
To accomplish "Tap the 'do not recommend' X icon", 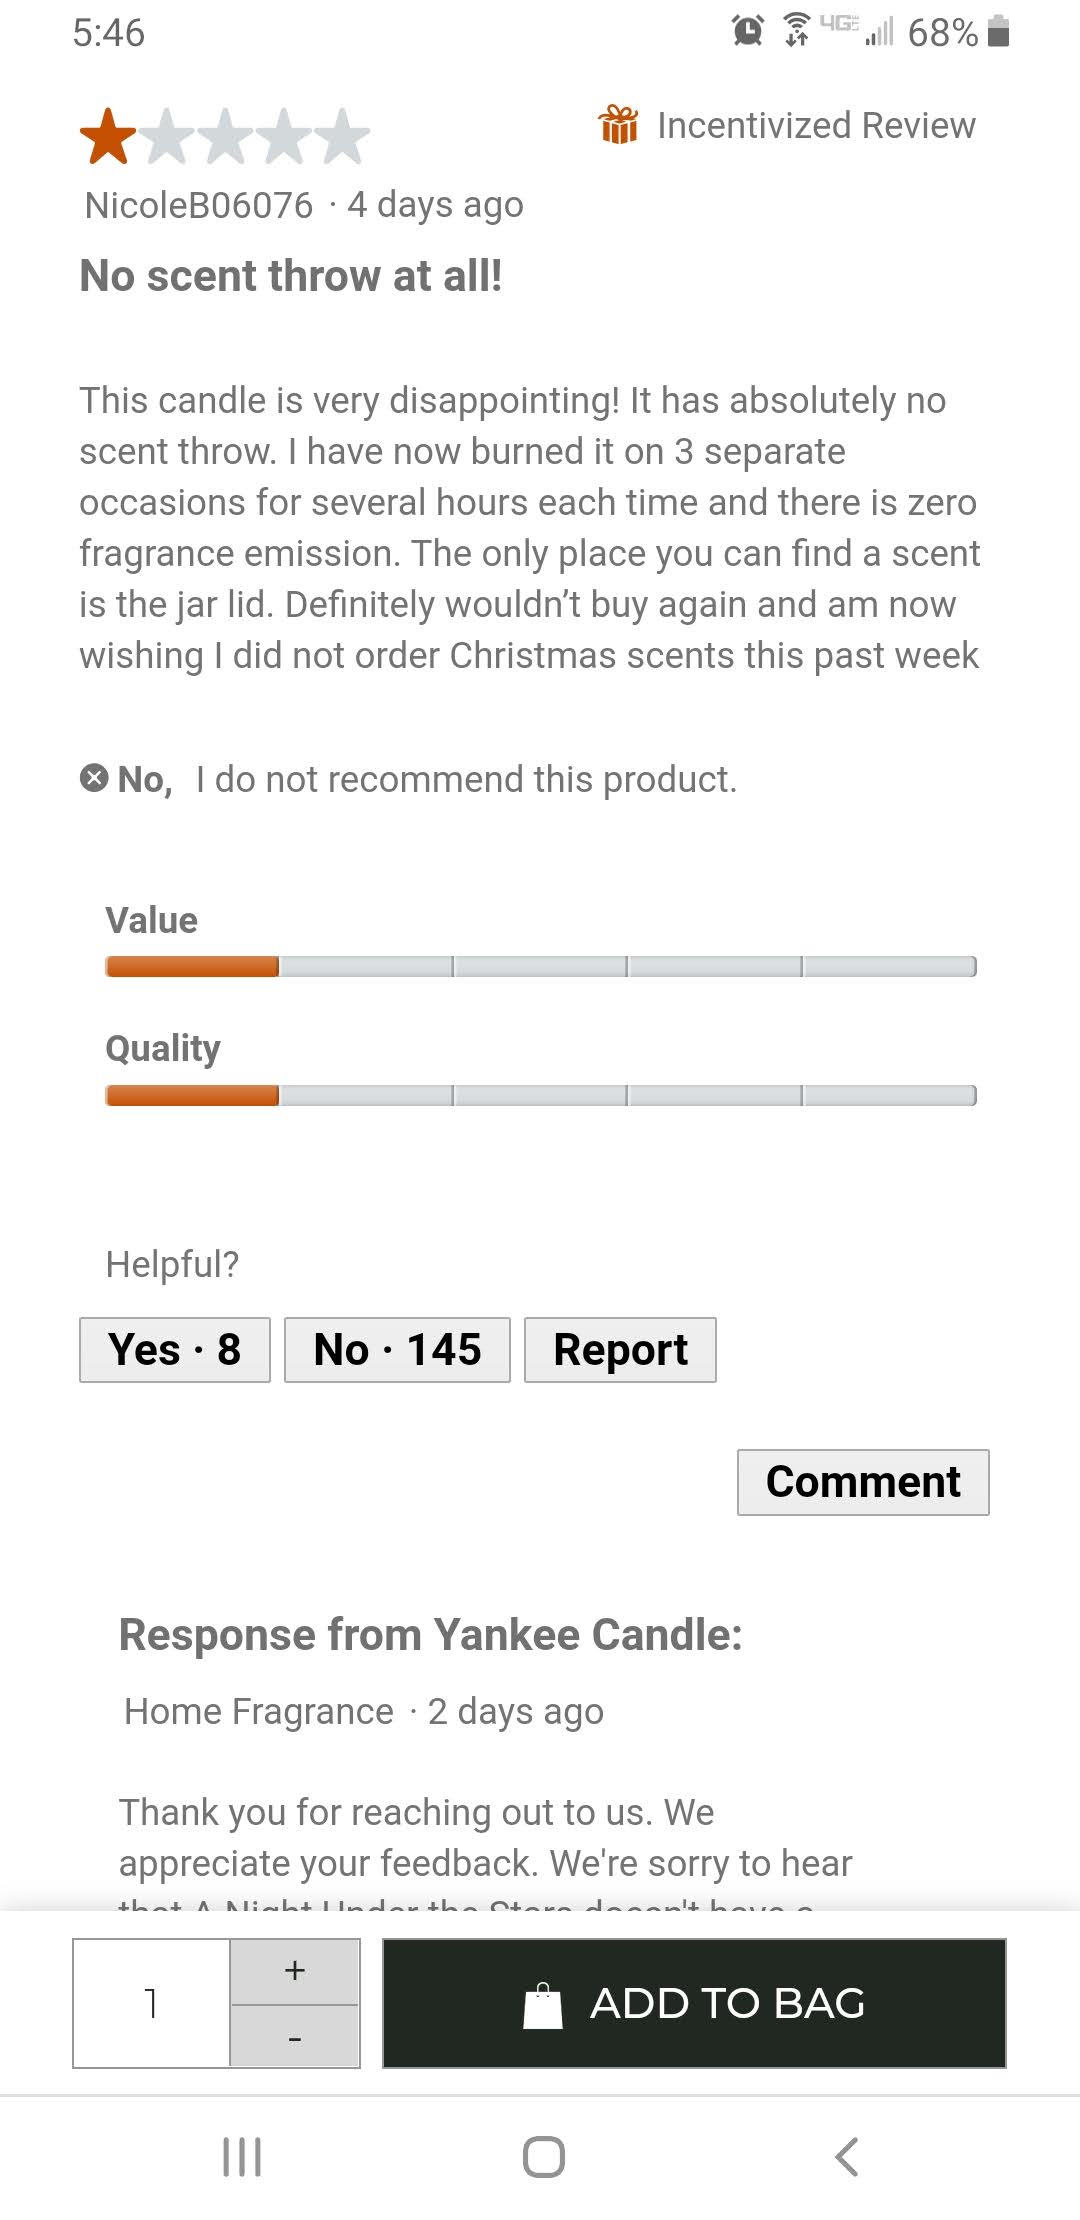I will coord(94,777).
